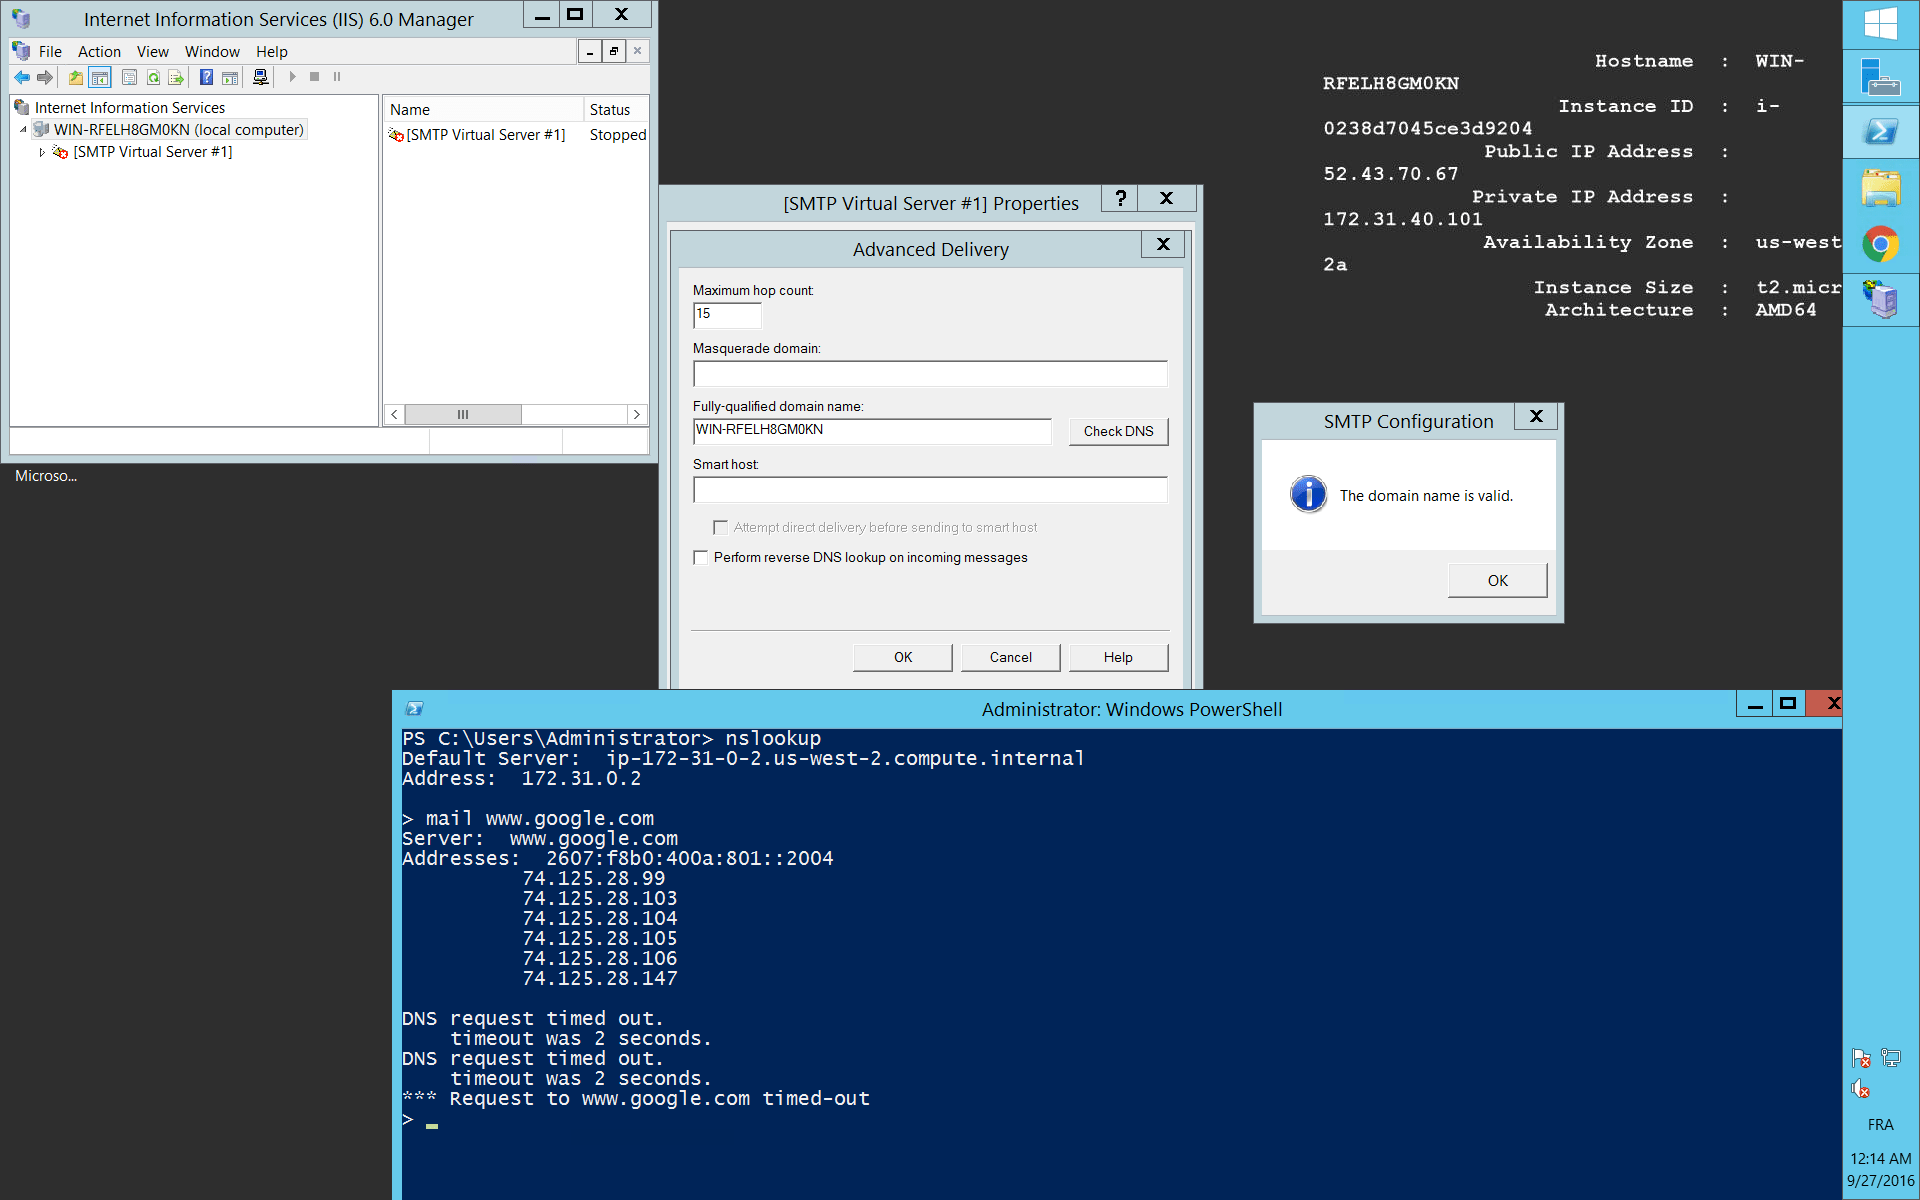
Task: Click the Maximum hop count field
Action: [727, 315]
